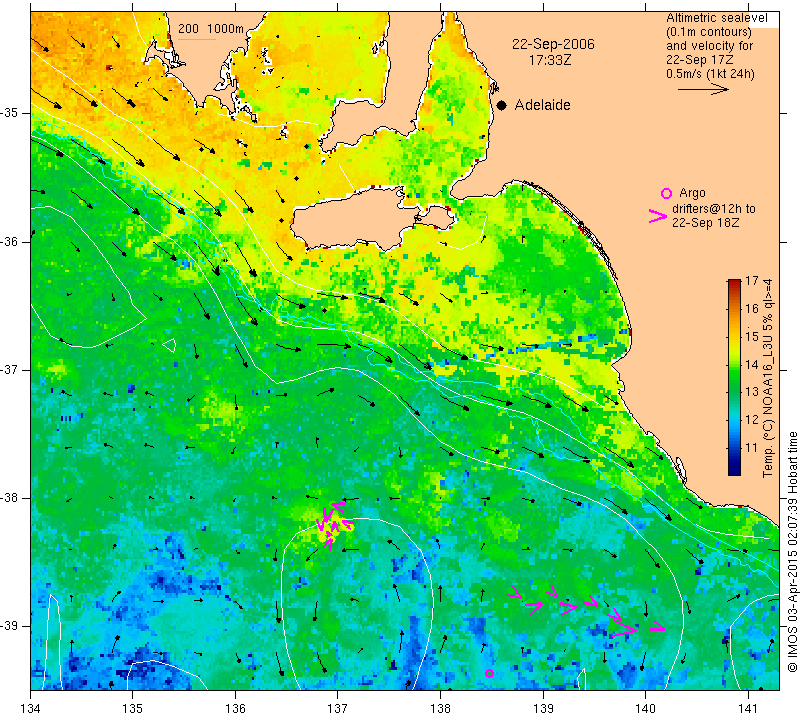Click latitude axis label -38

click(x=10, y=498)
